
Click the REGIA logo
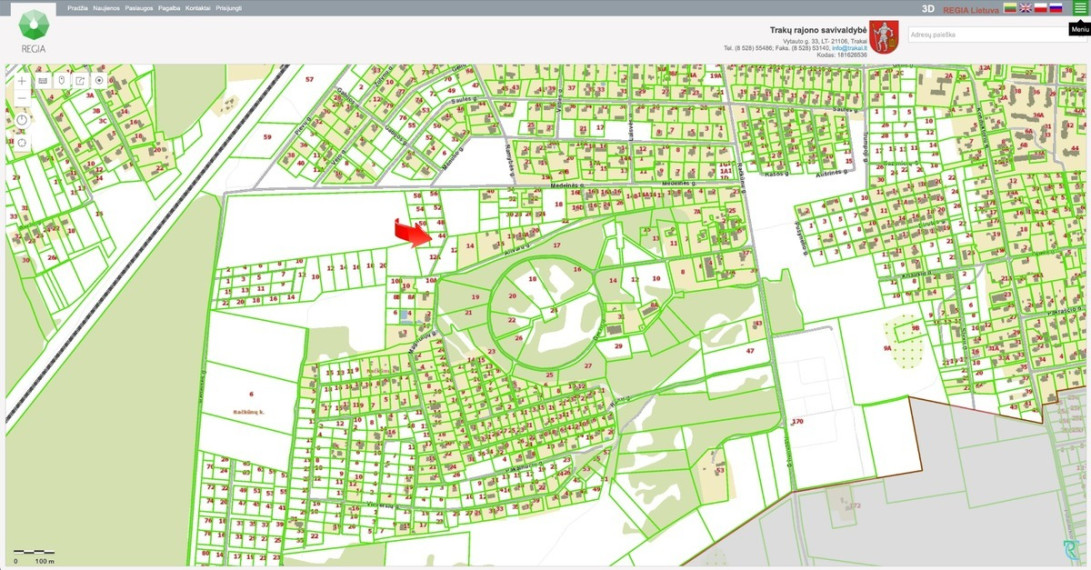[33, 31]
